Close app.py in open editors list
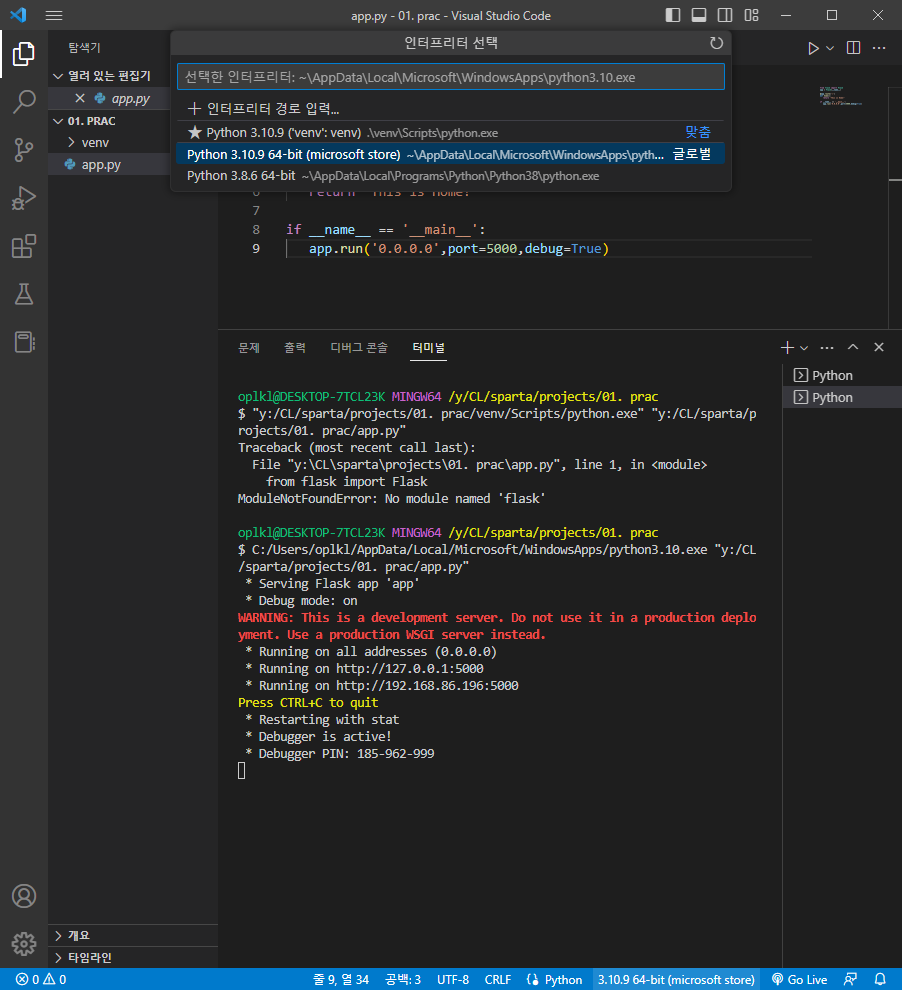Screen dimensions: 902x990 (x=80, y=98)
